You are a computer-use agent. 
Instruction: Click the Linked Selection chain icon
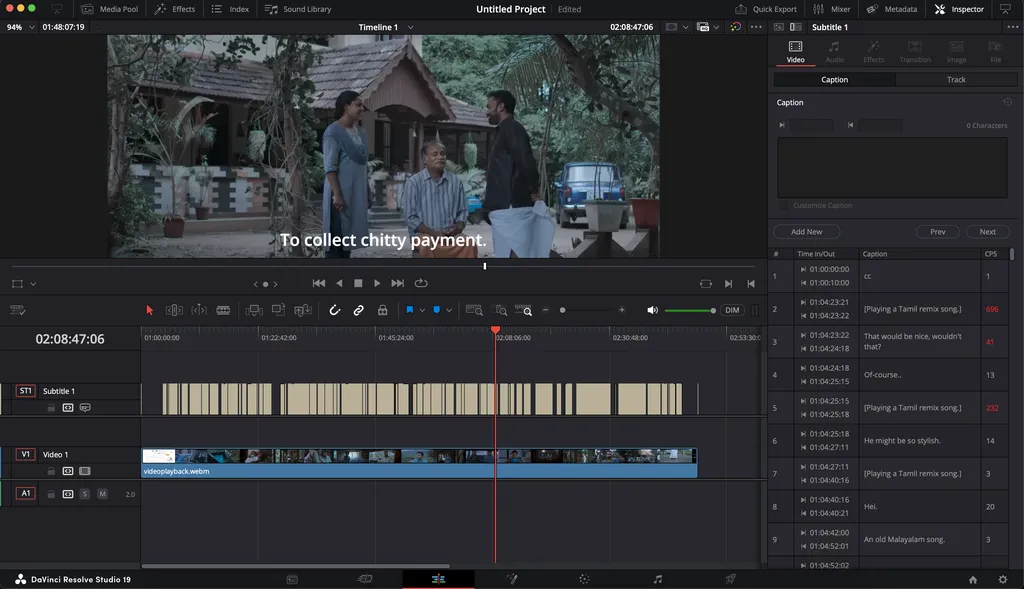[358, 311]
